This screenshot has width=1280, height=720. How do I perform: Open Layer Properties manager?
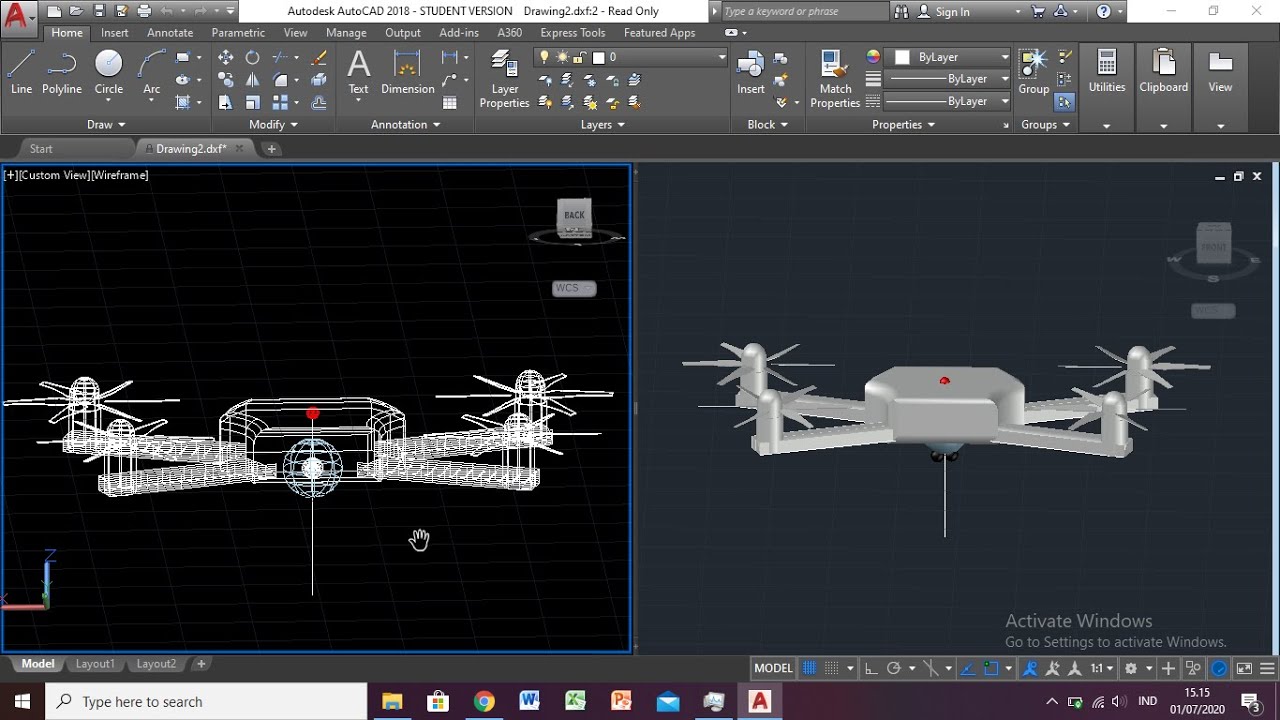click(x=505, y=80)
